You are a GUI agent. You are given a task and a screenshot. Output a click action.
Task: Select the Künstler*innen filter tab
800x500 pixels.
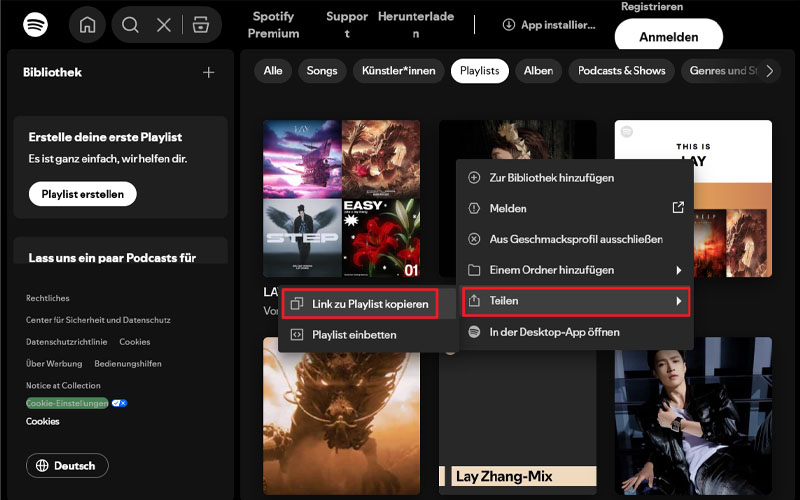(398, 71)
